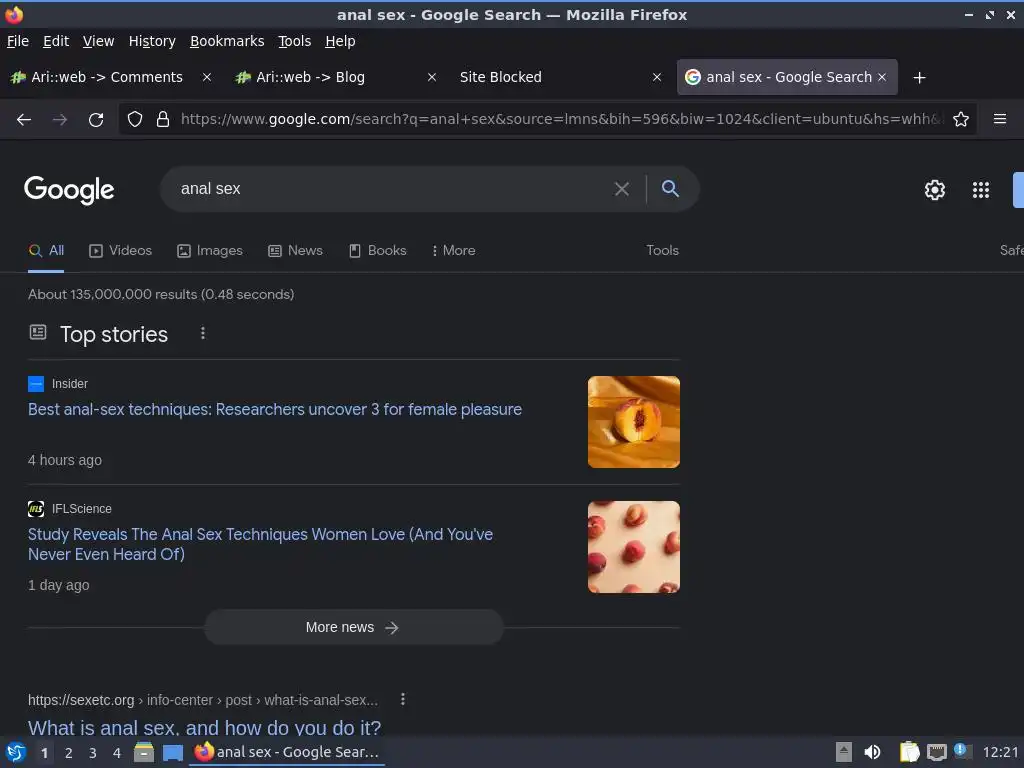Image resolution: width=1024 pixels, height=768 pixels.
Task: Open the clipboard tray icon
Action: point(910,752)
